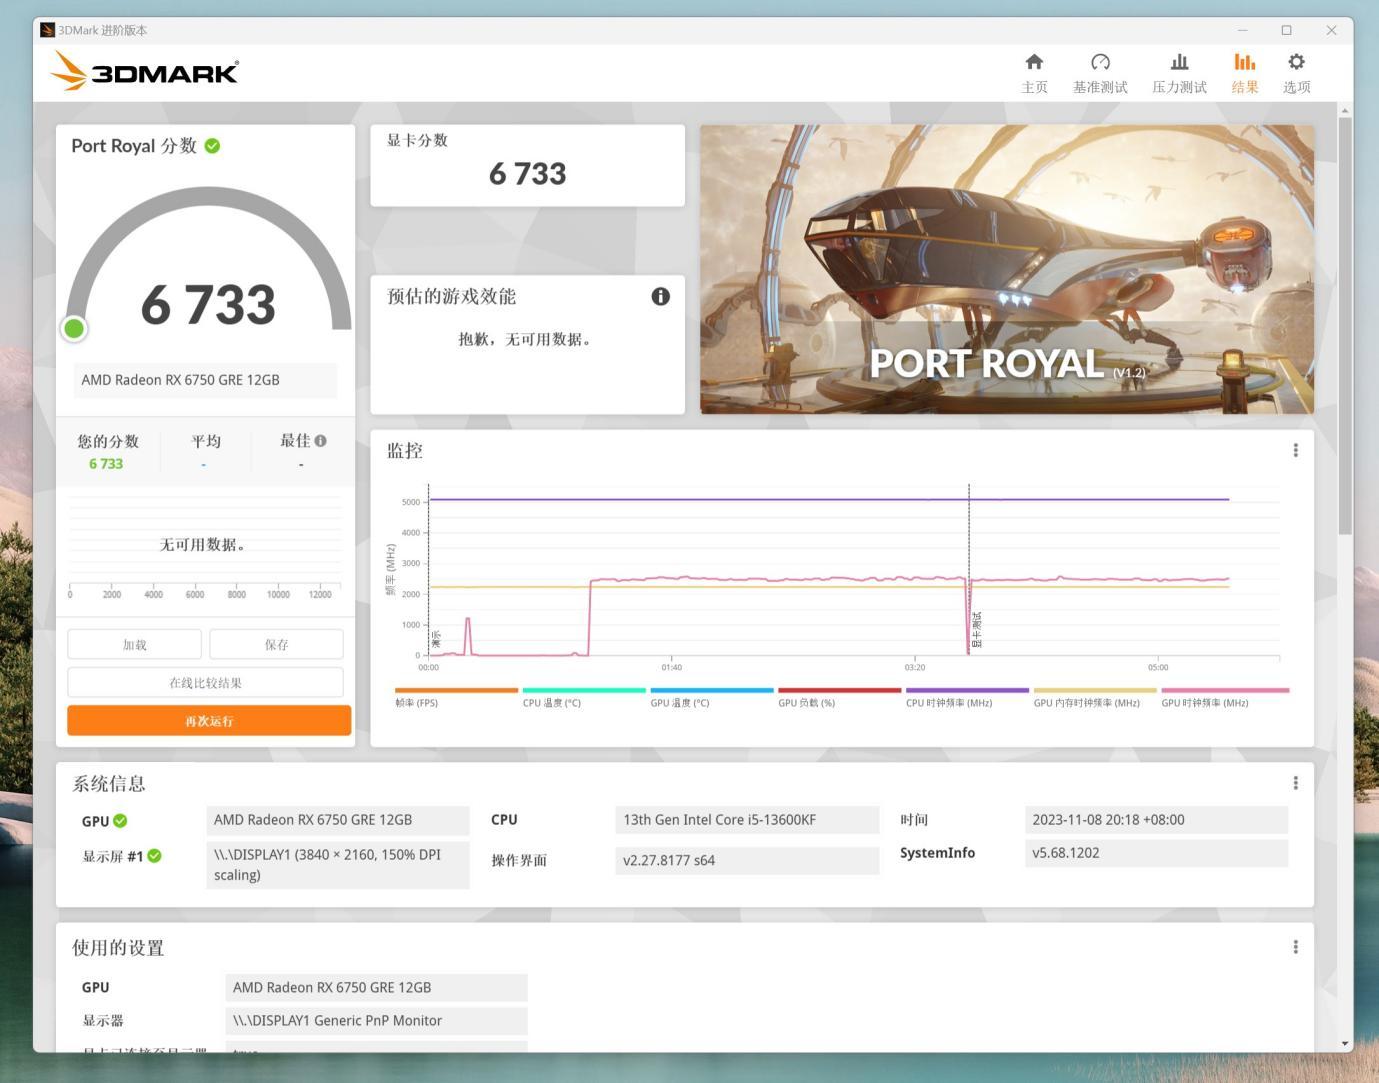Click green validation check next to Port Royal 分数

tap(212, 146)
